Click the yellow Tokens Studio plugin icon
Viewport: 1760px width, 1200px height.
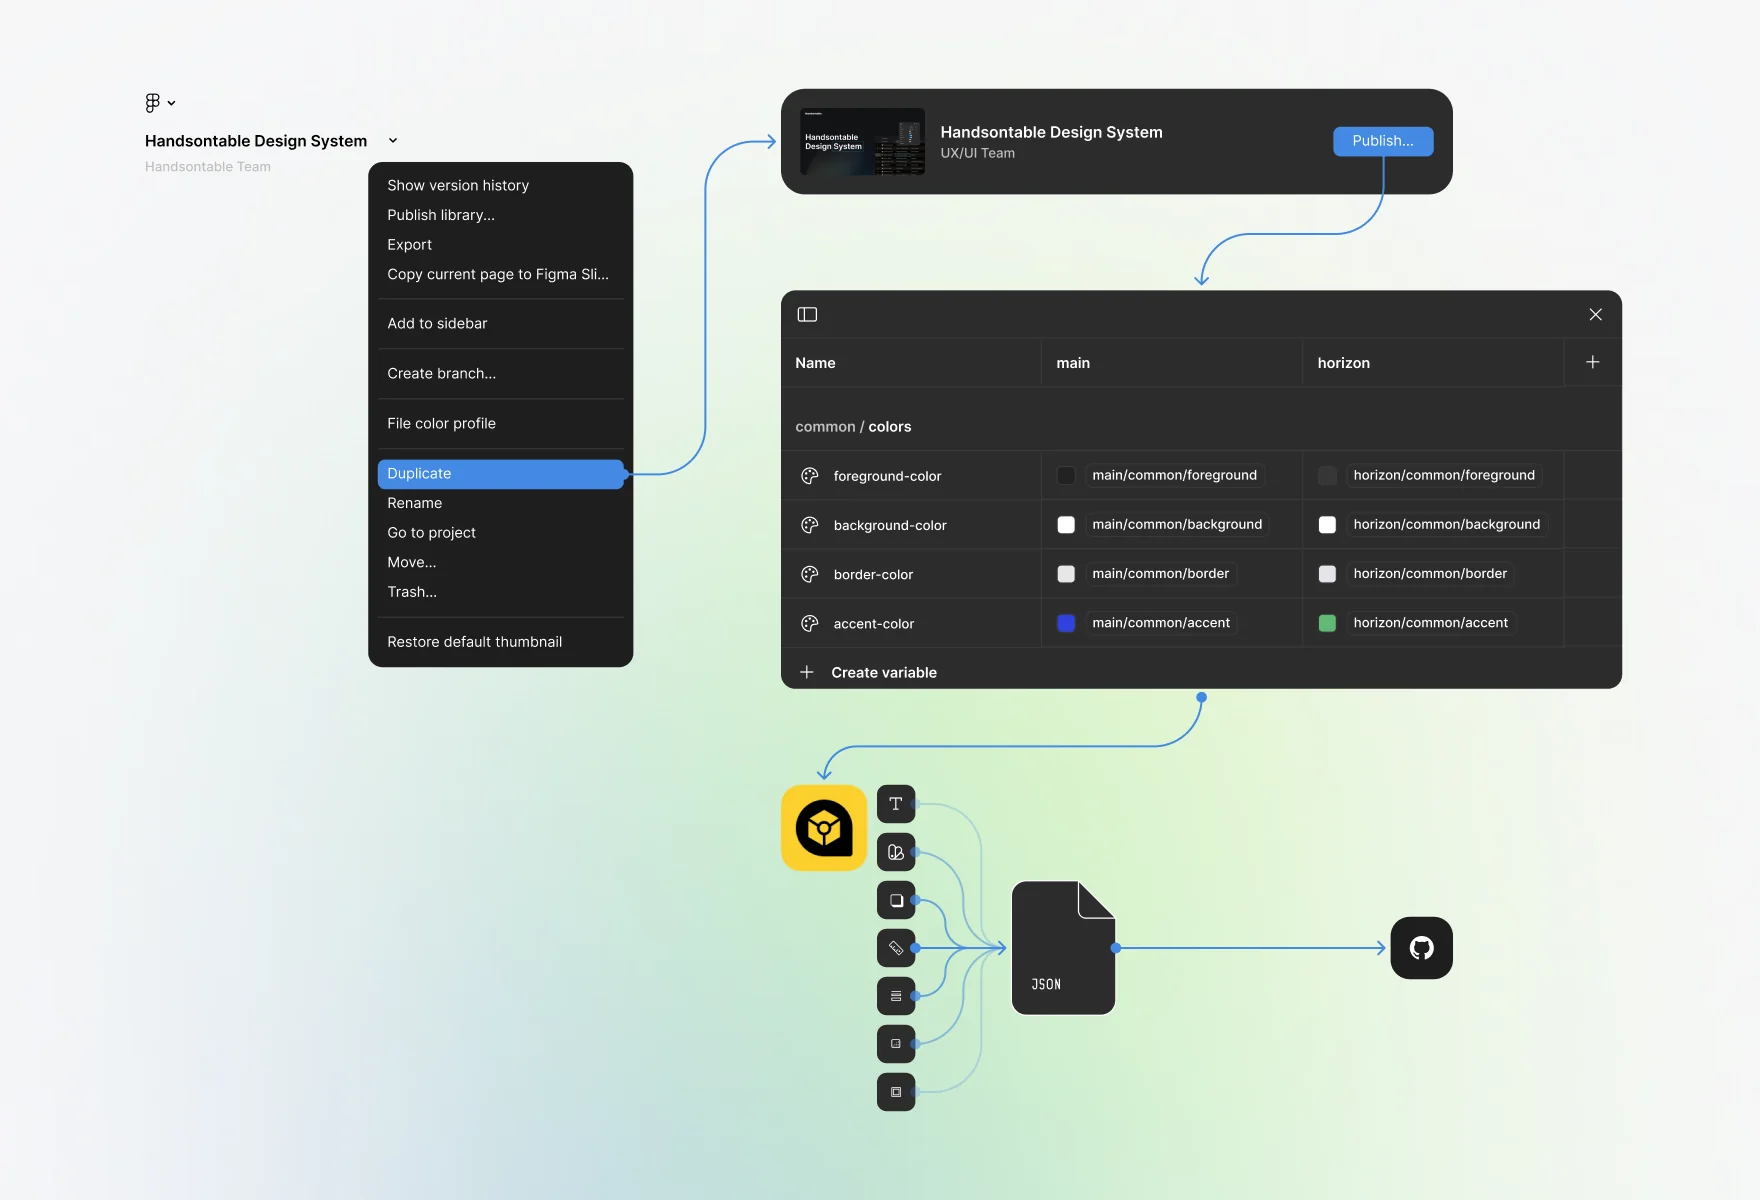pyautogui.click(x=824, y=828)
